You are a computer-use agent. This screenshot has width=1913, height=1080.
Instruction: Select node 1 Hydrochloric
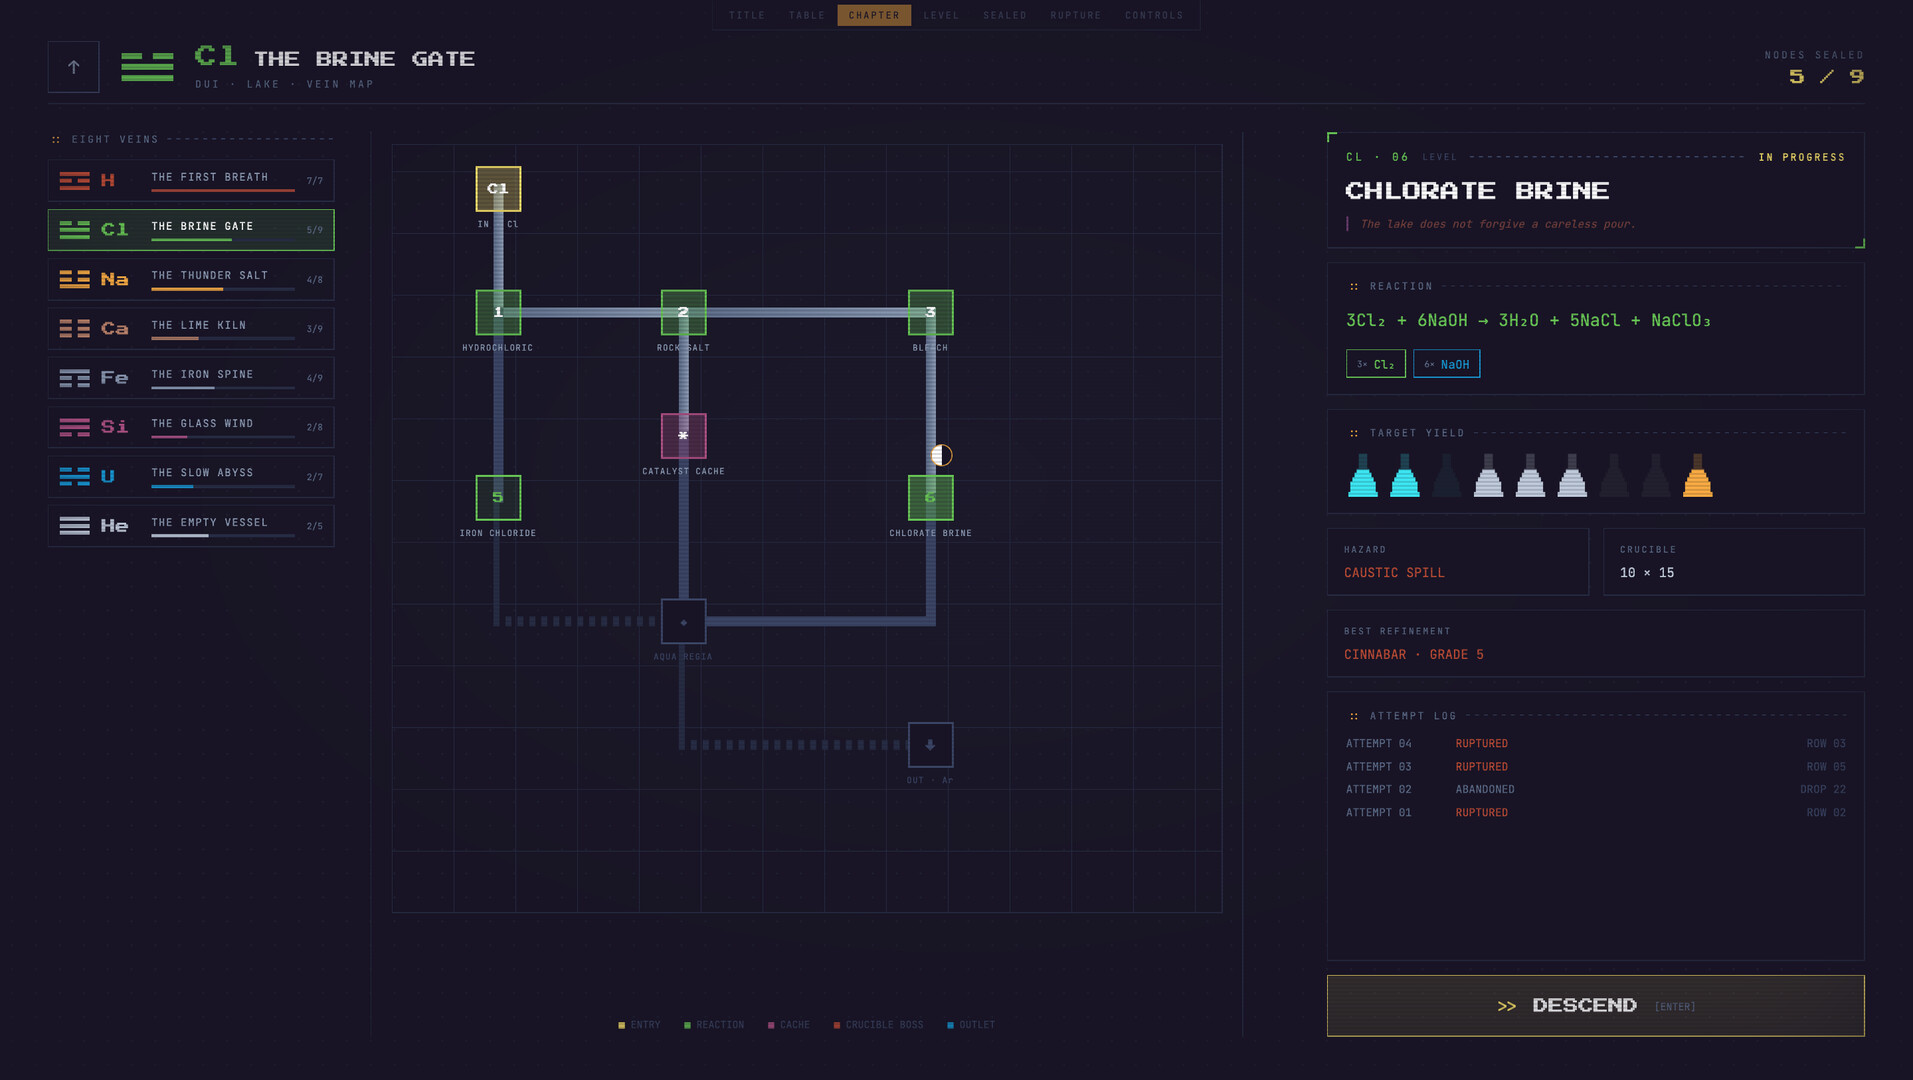coord(498,312)
